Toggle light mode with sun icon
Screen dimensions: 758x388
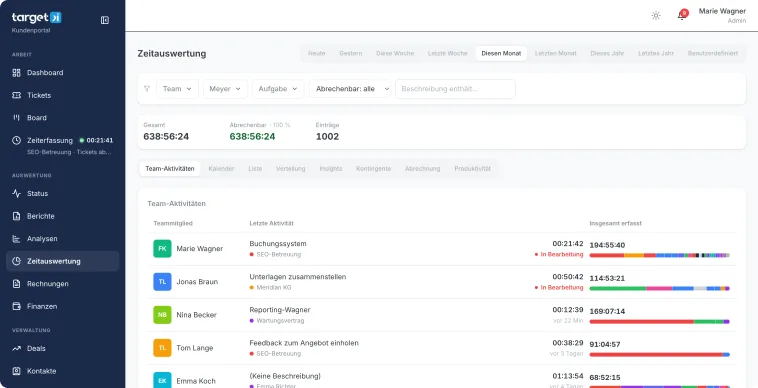[656, 15]
